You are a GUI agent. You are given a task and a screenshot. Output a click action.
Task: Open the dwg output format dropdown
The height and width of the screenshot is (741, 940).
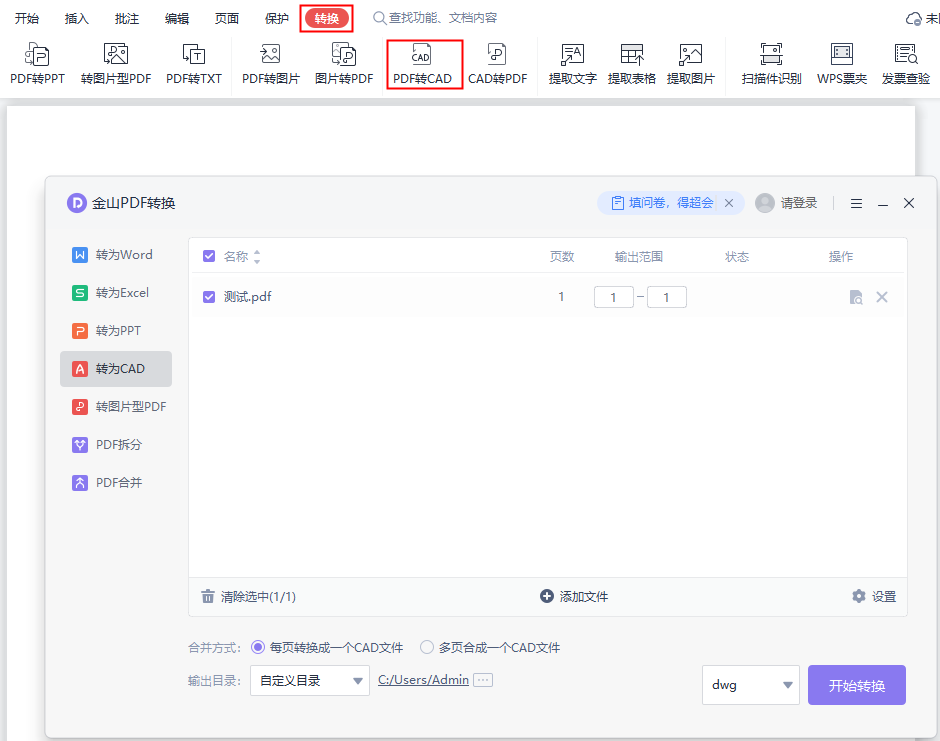[750, 685]
